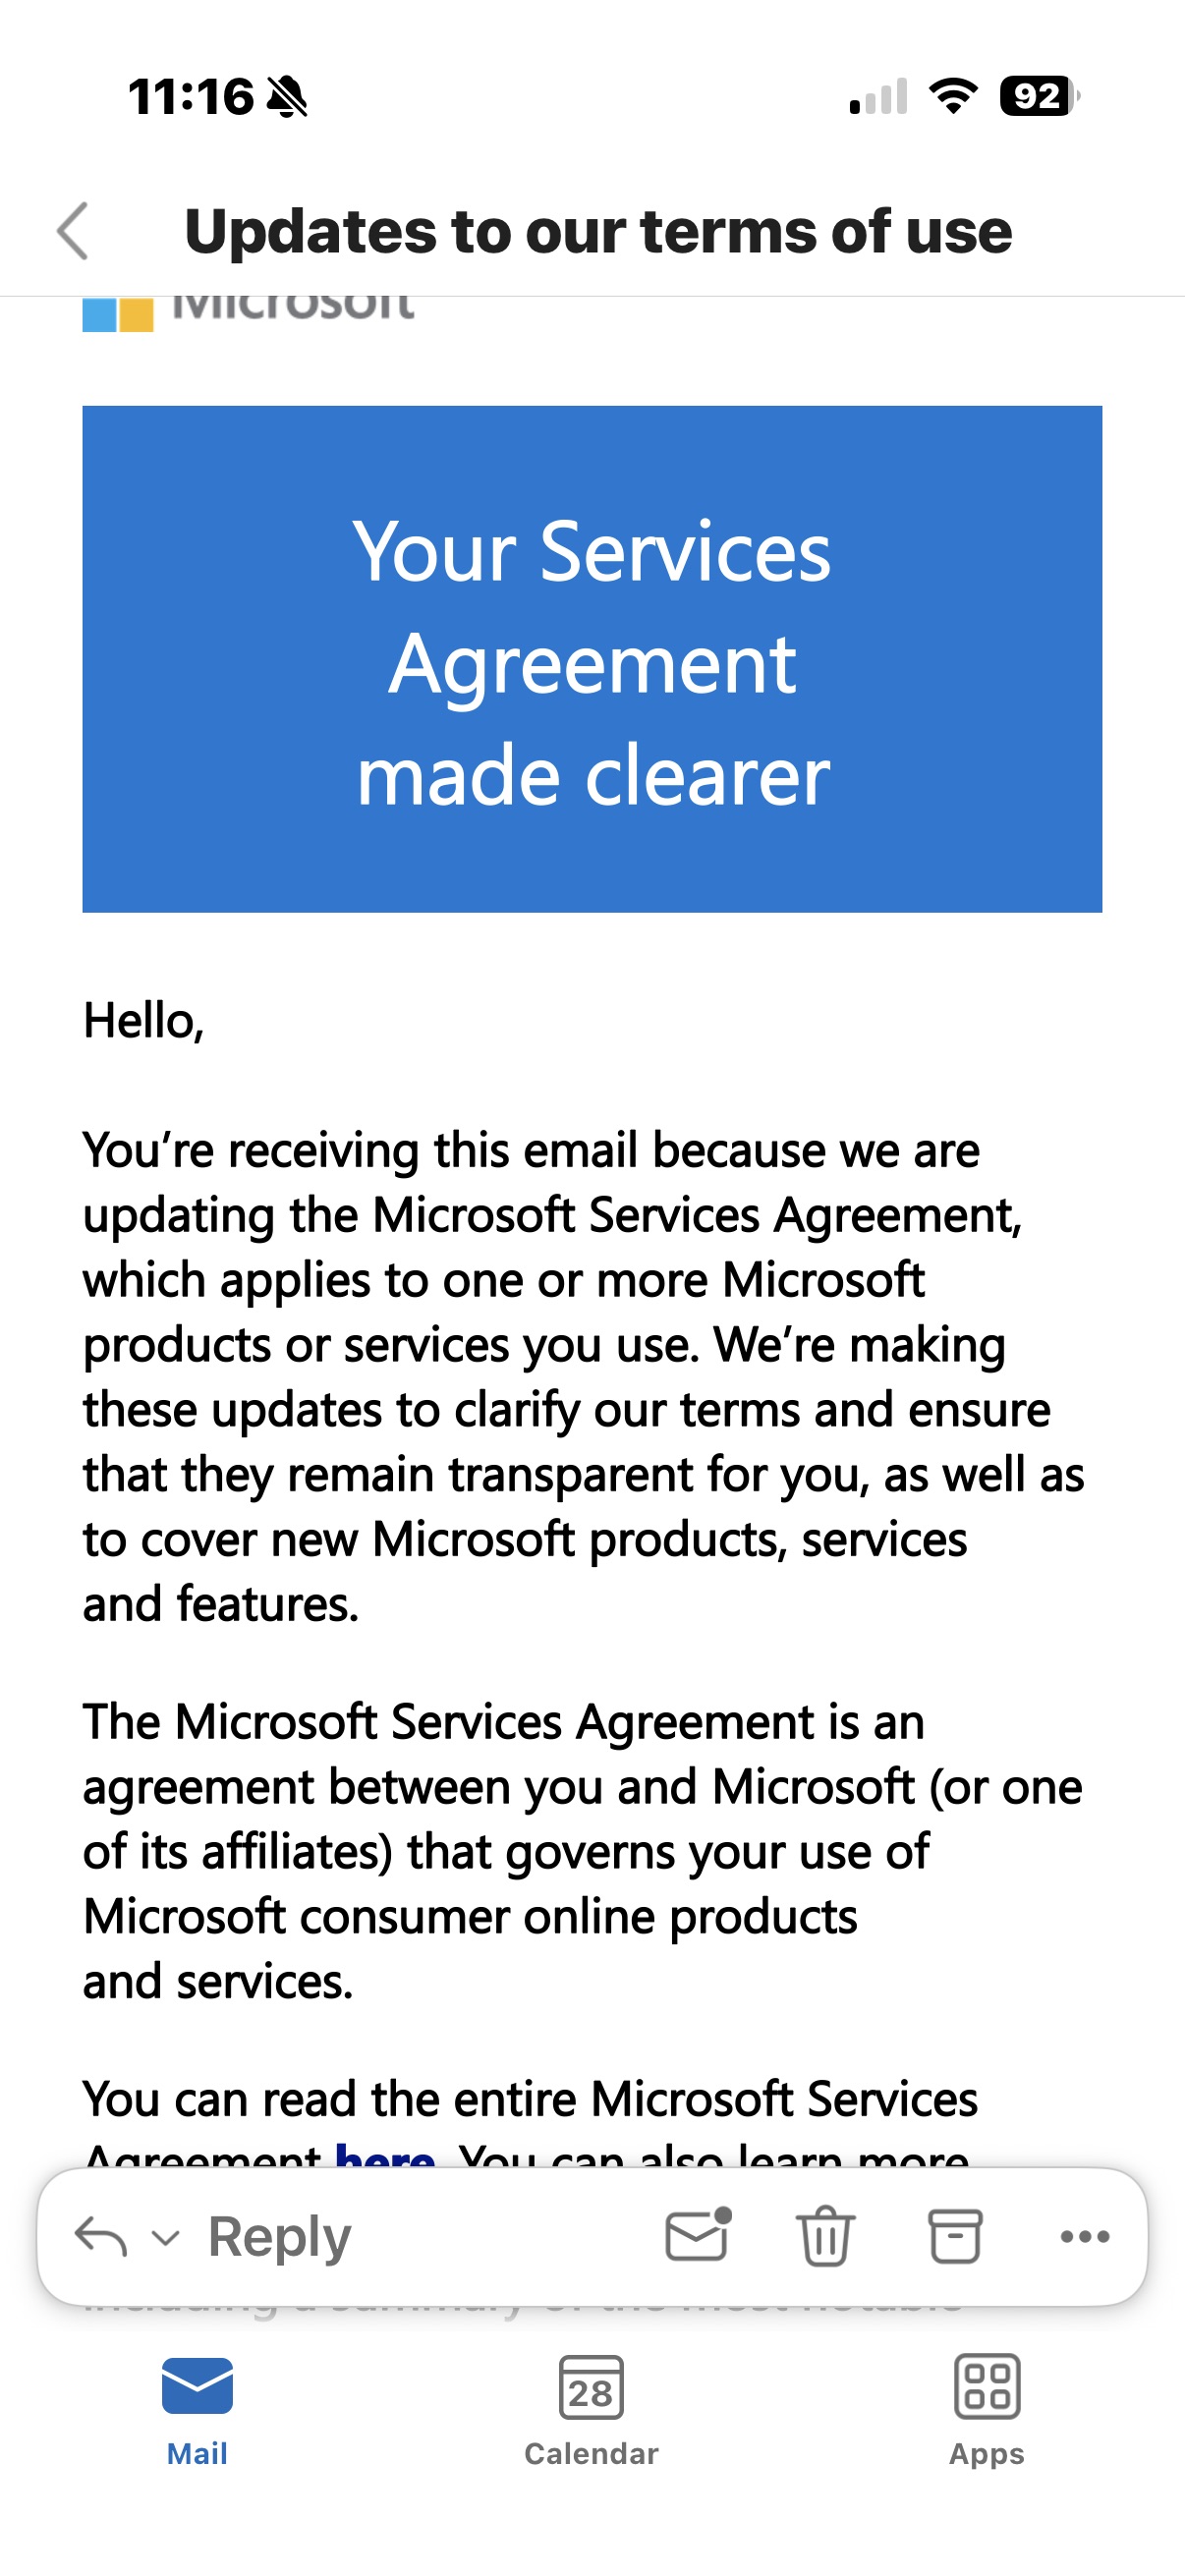Image resolution: width=1185 pixels, height=2576 pixels.
Task: Tap the silent mode bell icon
Action: pyautogui.click(x=288, y=97)
